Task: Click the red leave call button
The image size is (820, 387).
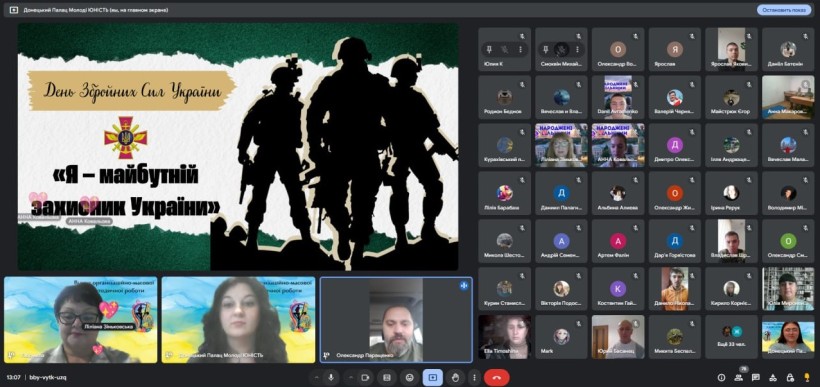Action: coord(497,377)
